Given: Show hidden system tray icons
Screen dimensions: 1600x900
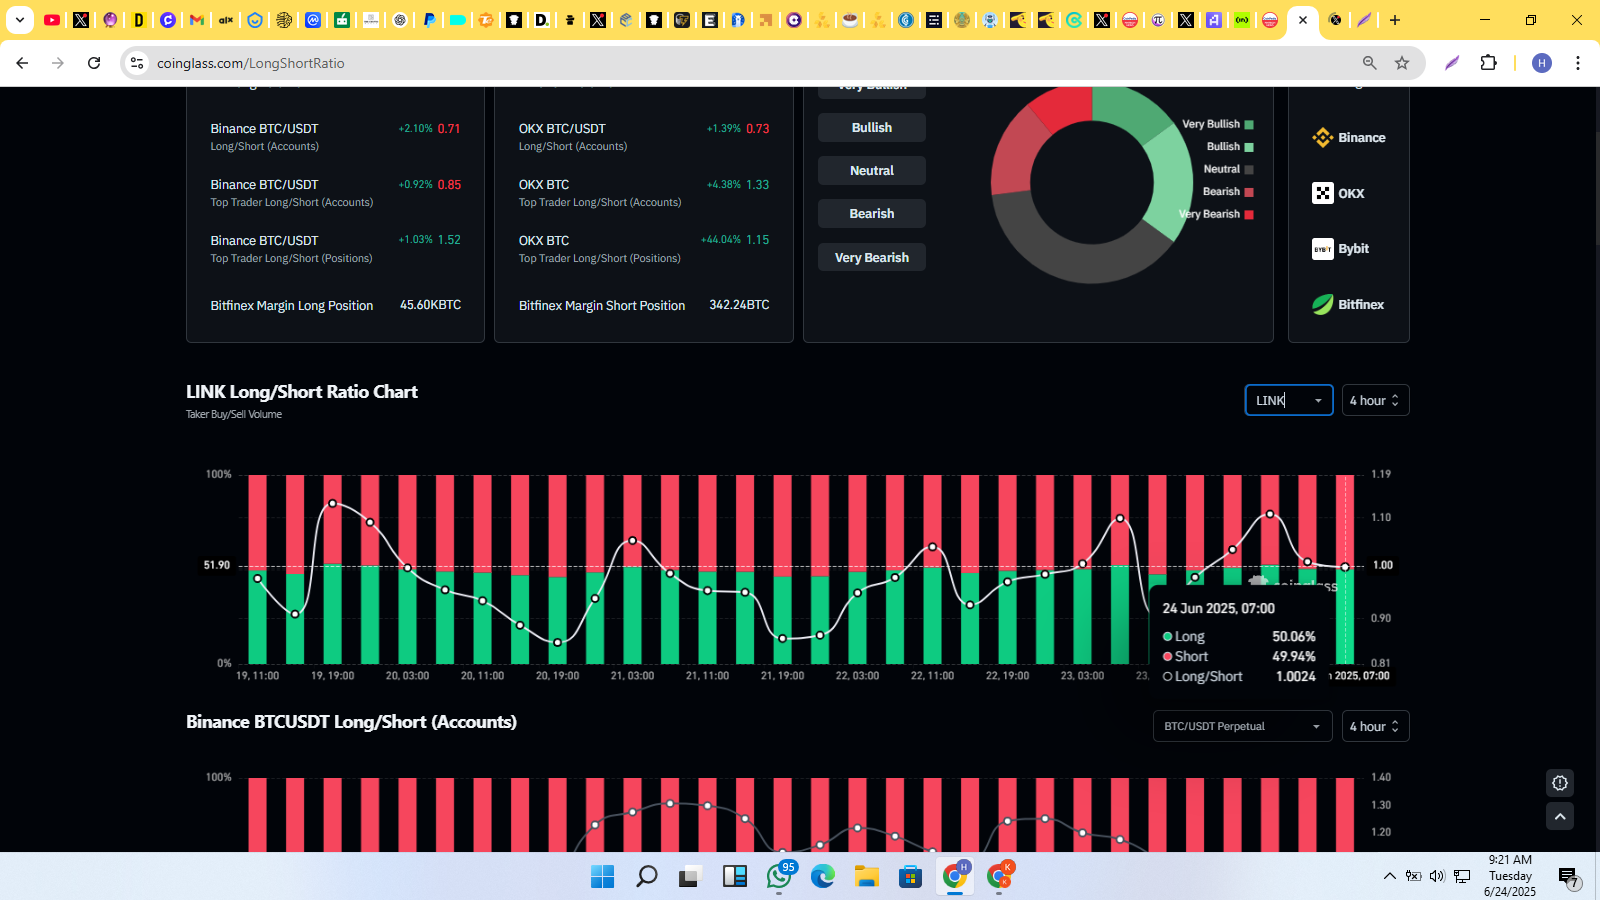Looking at the screenshot, I should (1389, 877).
